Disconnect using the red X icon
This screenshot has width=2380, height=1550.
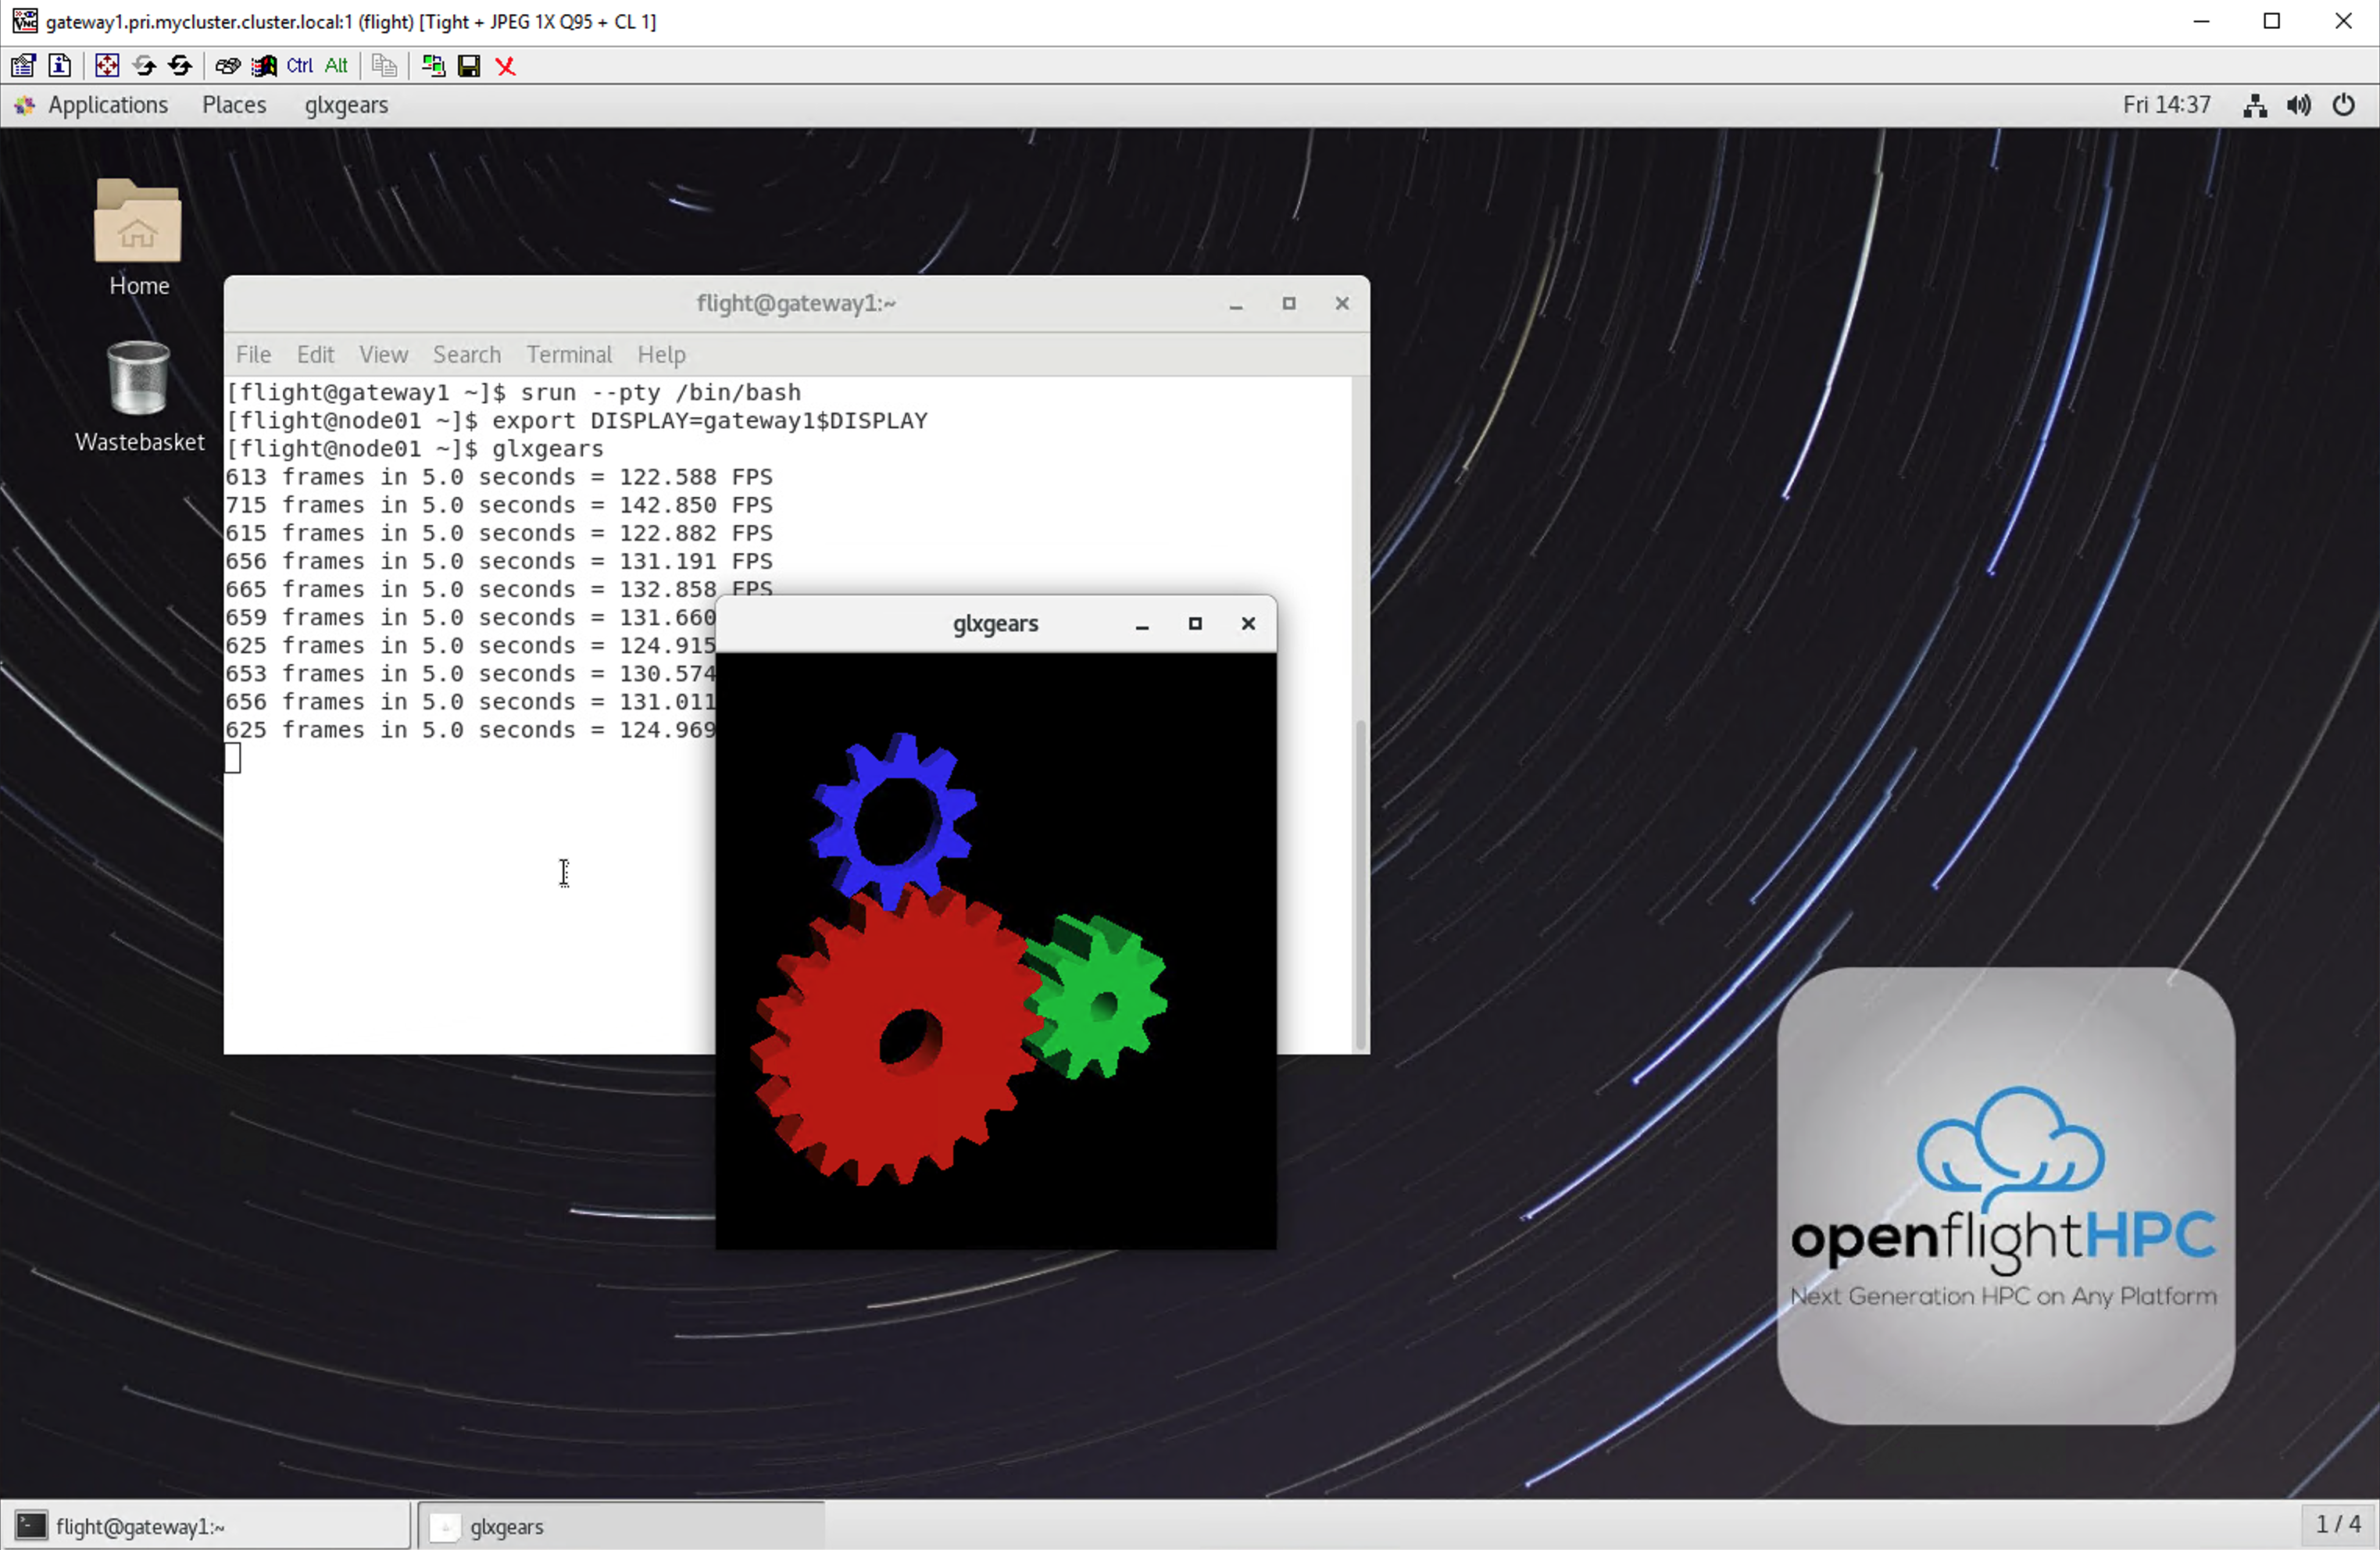(x=506, y=66)
